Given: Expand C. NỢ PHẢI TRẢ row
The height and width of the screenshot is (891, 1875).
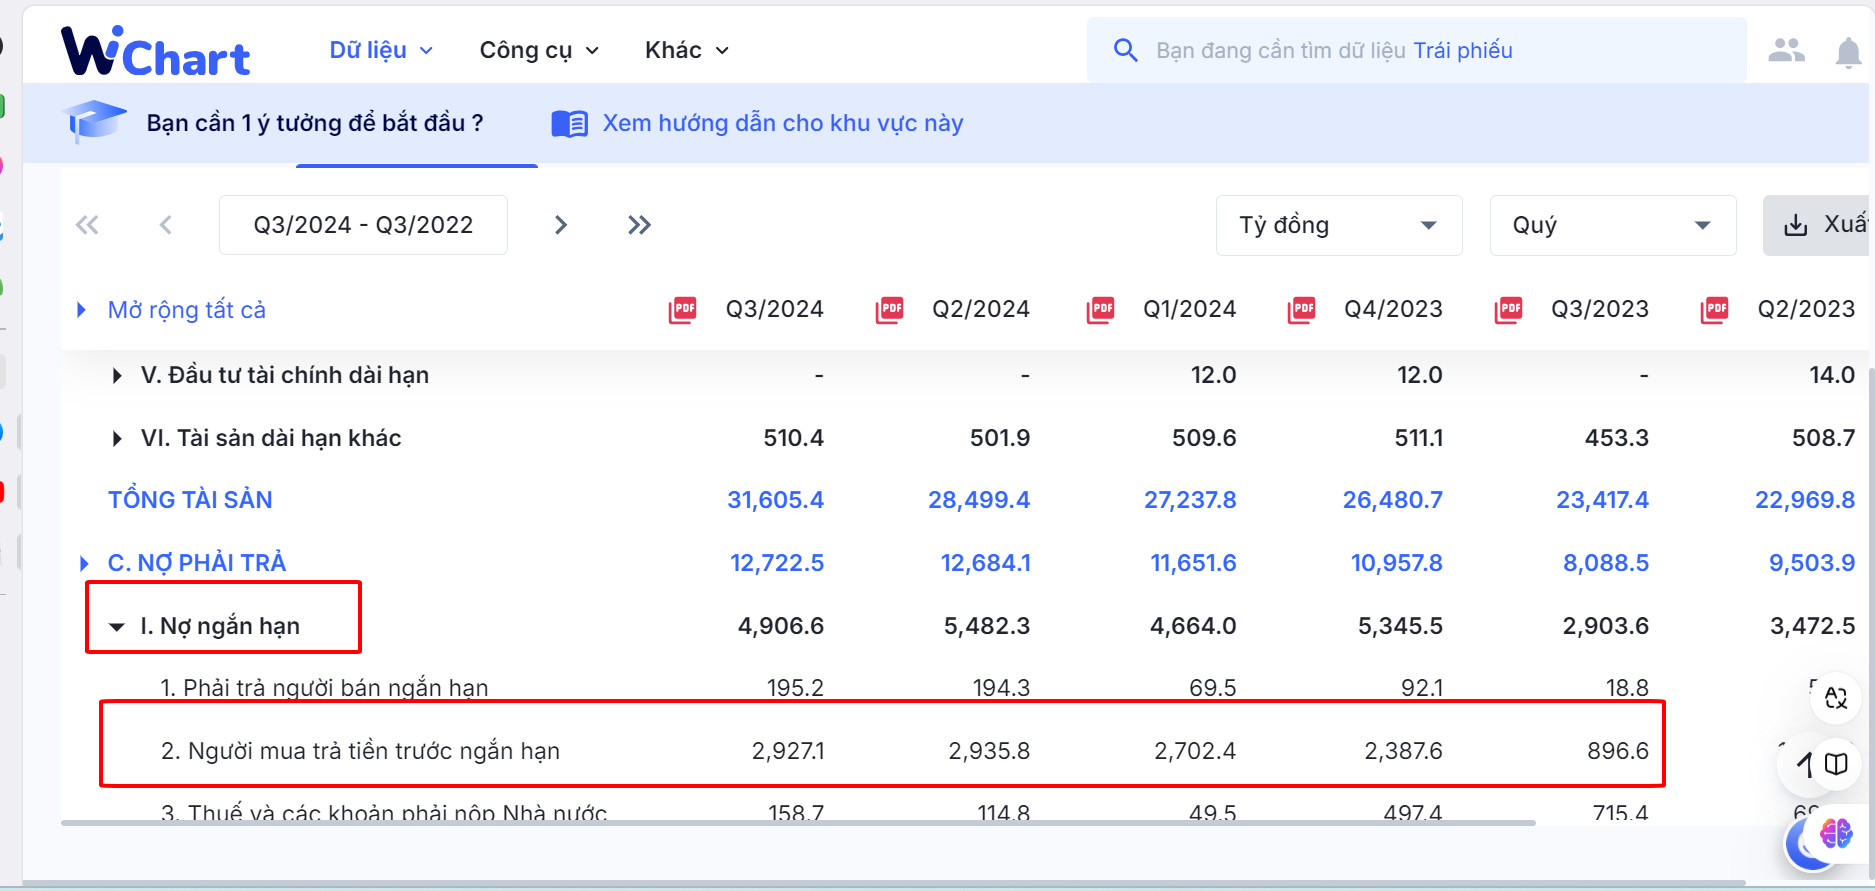Looking at the screenshot, I should [84, 564].
